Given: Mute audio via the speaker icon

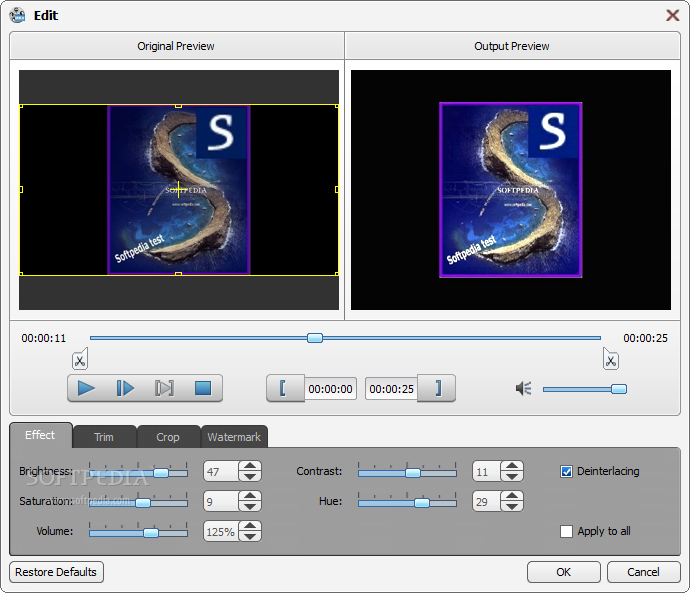Looking at the screenshot, I should coord(524,388).
